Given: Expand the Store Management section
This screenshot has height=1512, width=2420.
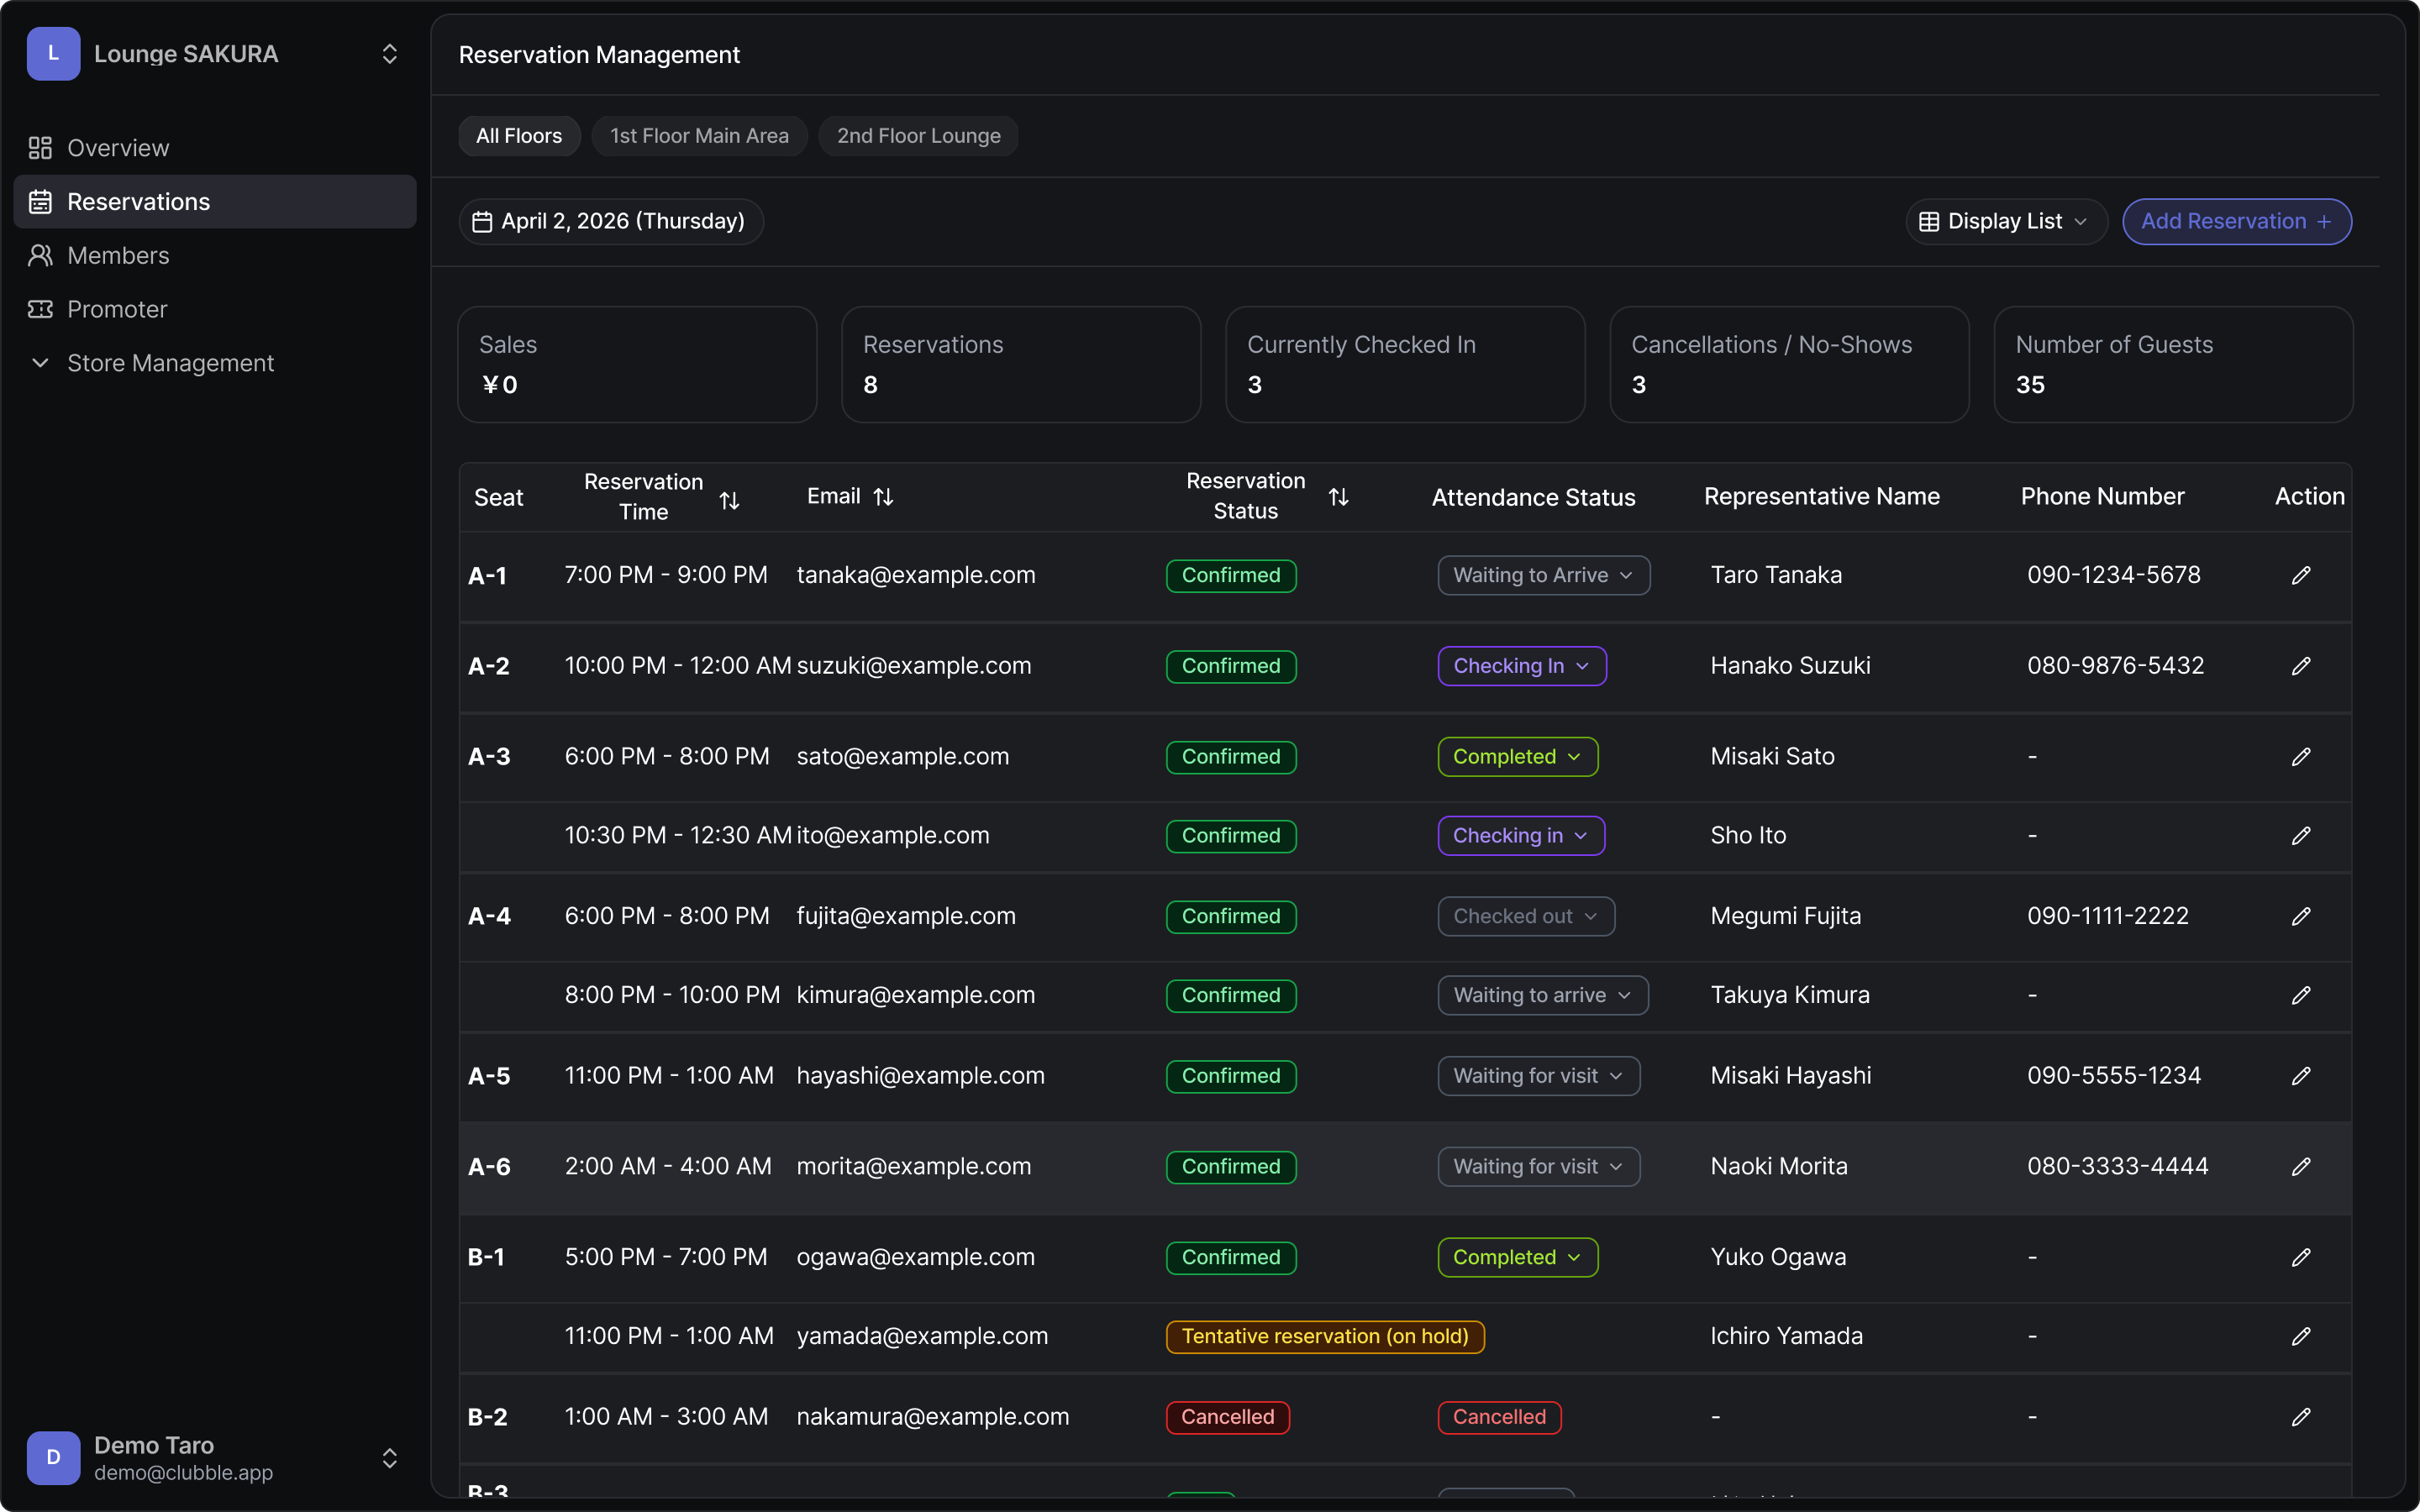Looking at the screenshot, I should point(170,363).
